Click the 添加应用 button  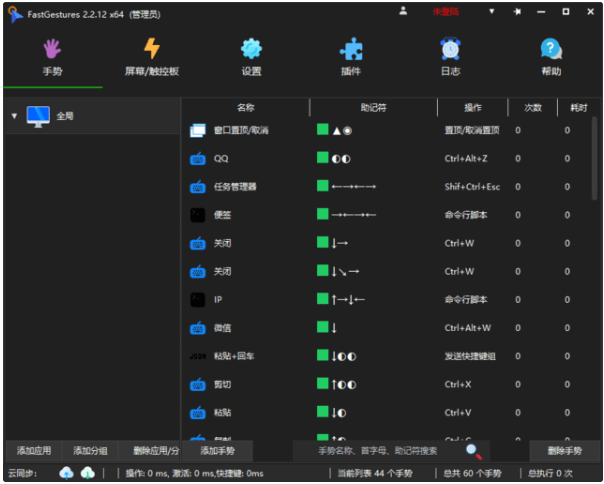tap(34, 451)
